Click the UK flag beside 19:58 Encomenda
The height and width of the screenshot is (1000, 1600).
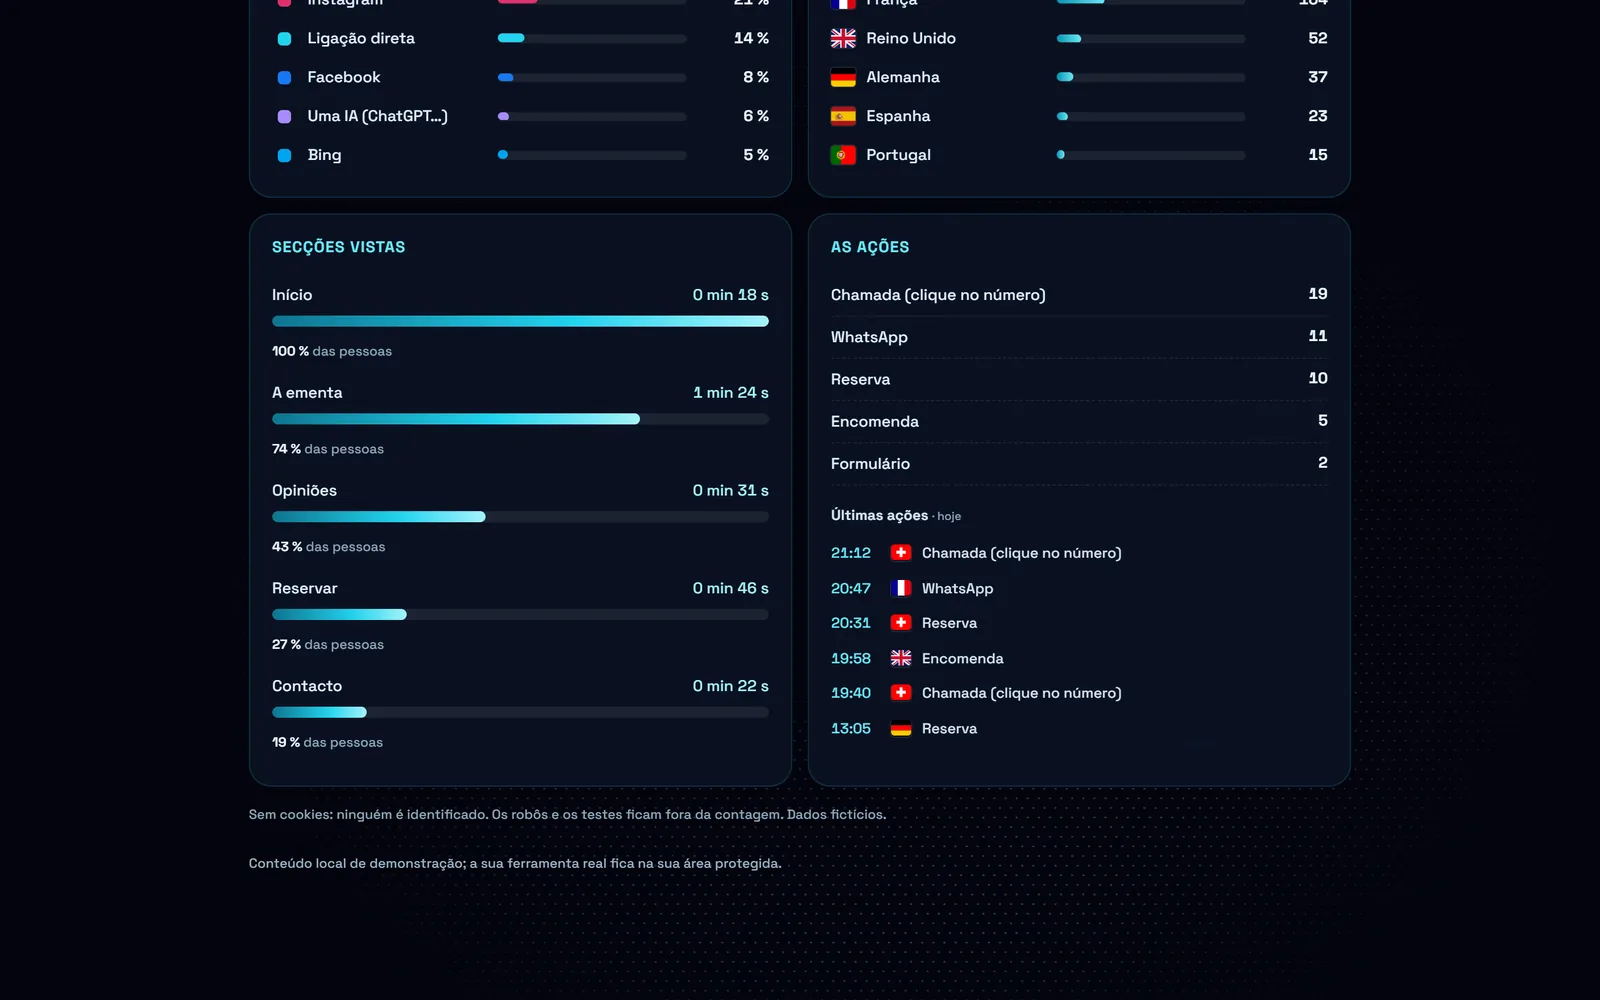click(x=901, y=658)
